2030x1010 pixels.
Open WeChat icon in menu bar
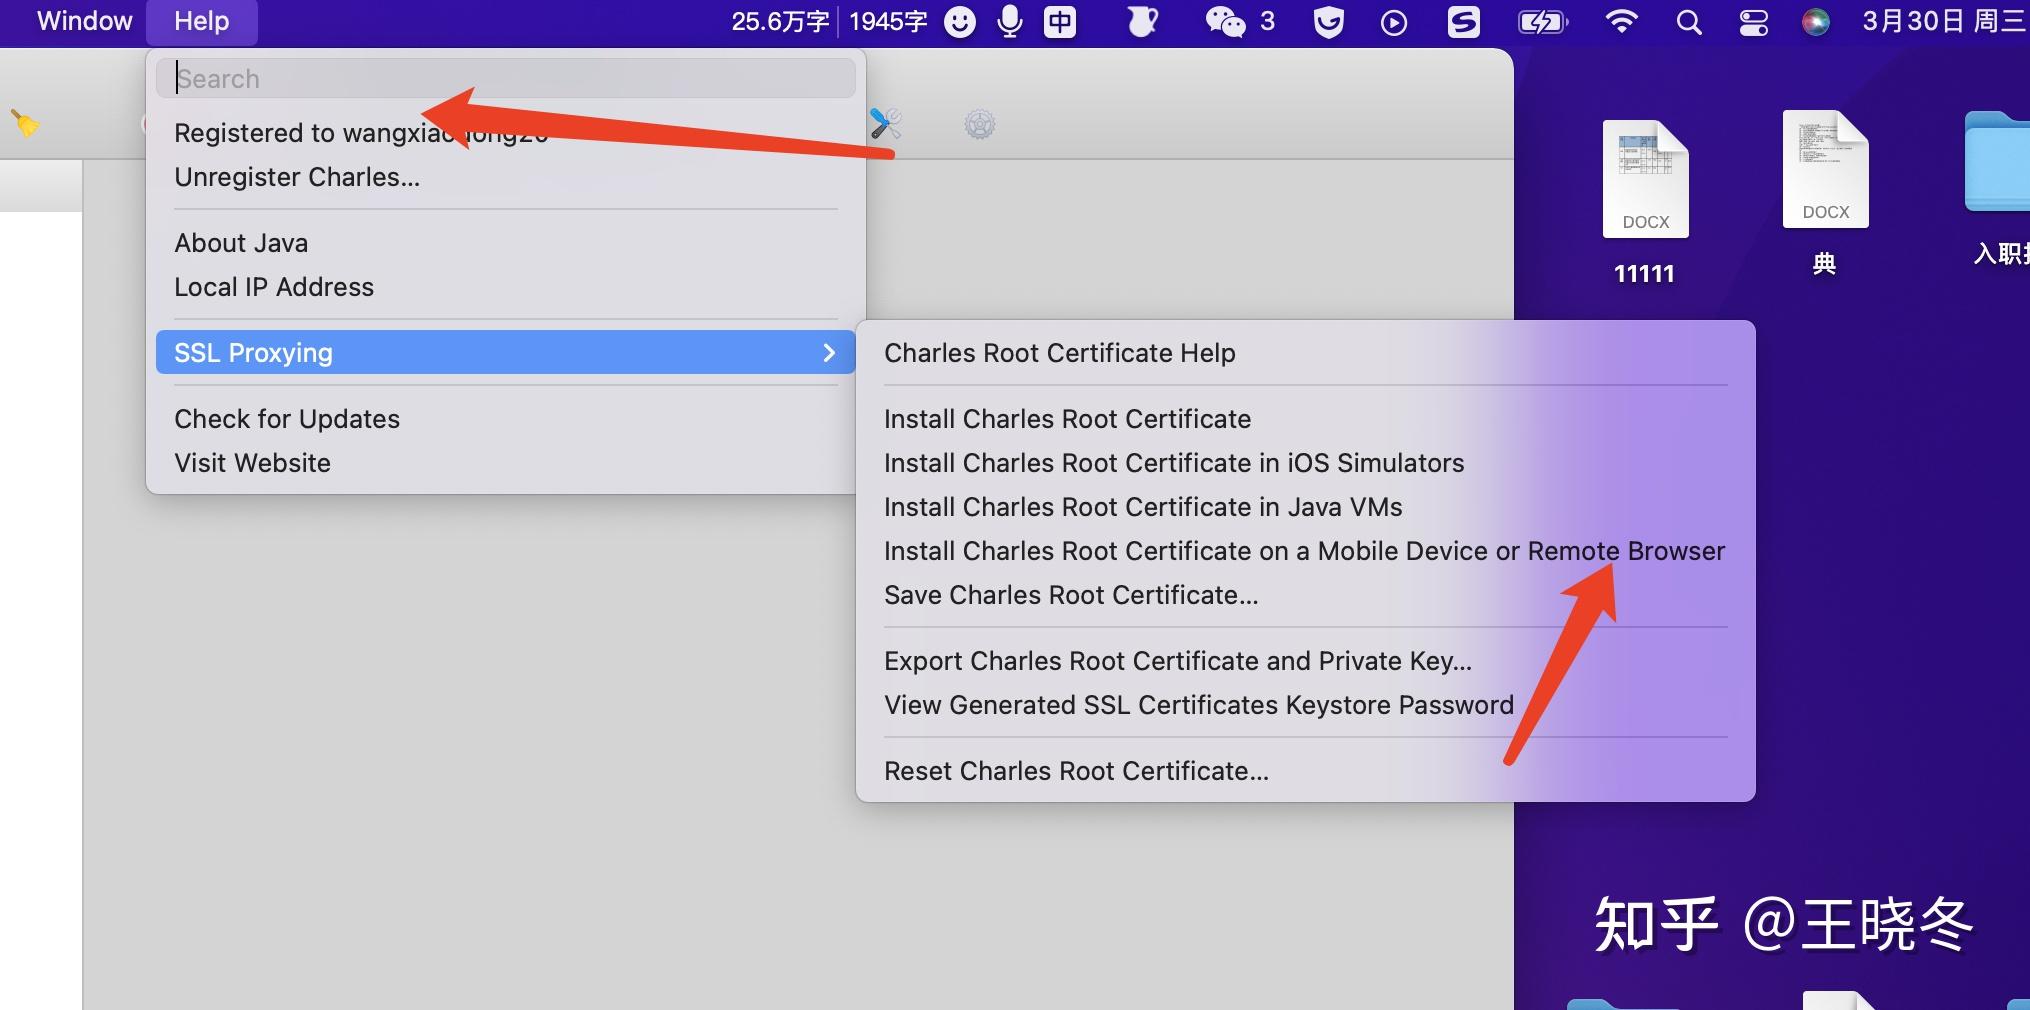(1224, 21)
